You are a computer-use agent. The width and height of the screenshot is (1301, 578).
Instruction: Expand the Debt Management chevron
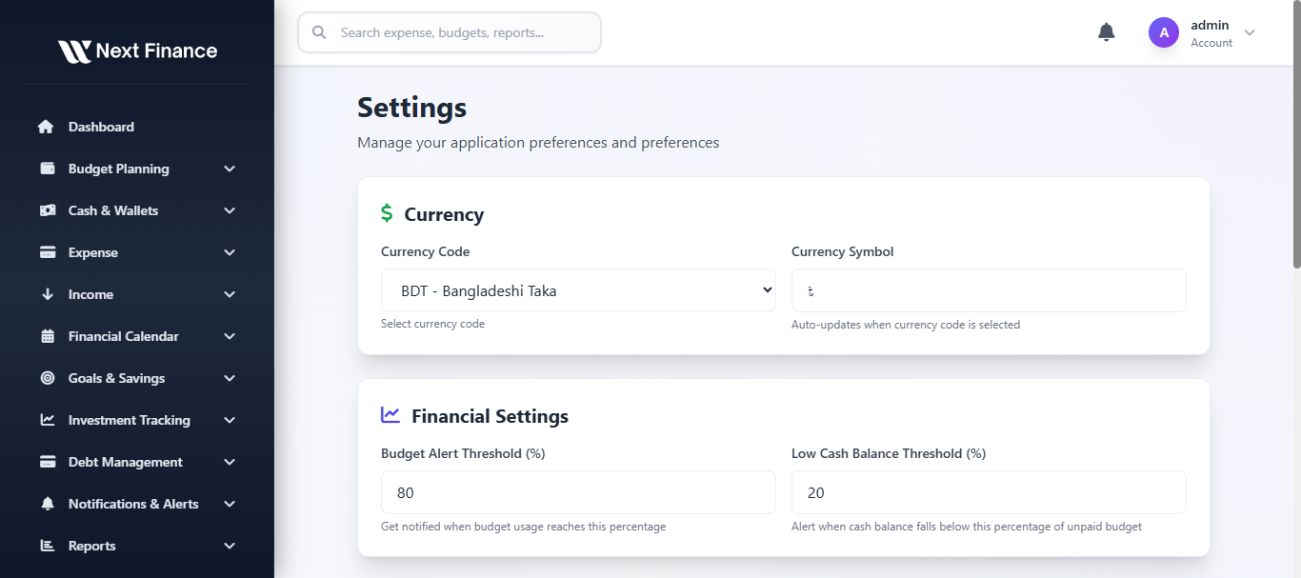[x=229, y=463]
